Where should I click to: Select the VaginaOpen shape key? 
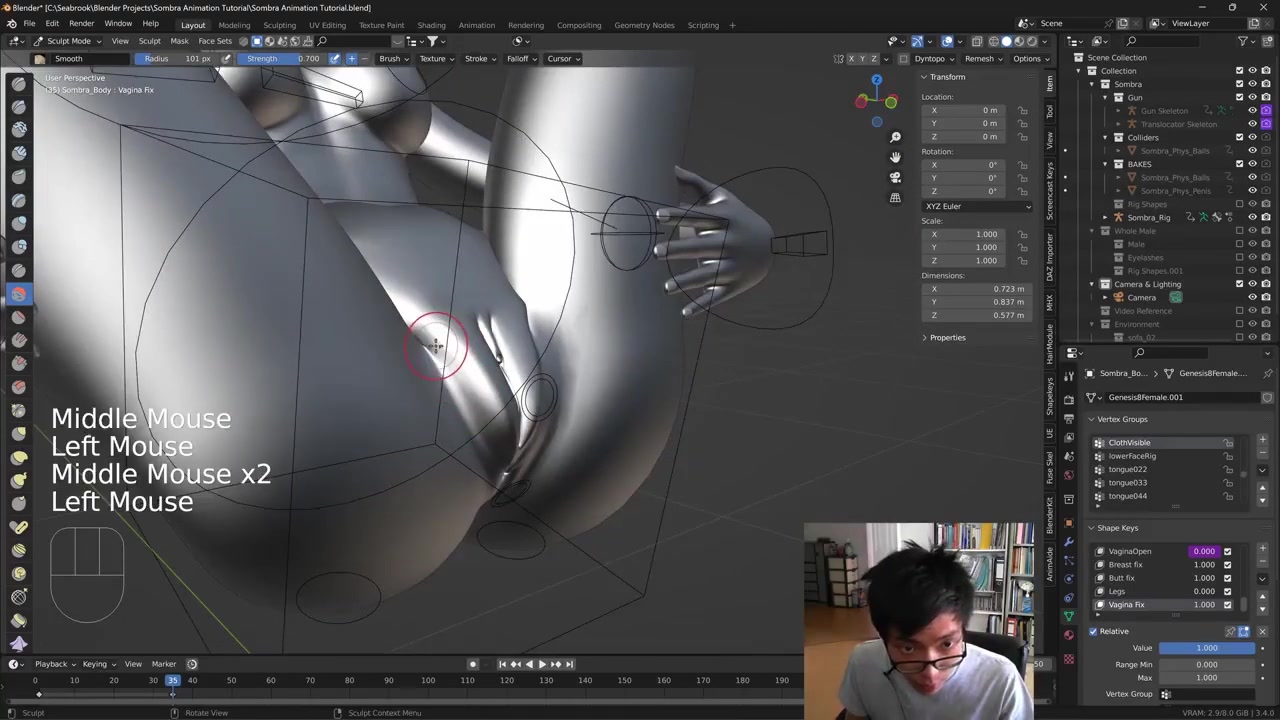coord(1130,551)
